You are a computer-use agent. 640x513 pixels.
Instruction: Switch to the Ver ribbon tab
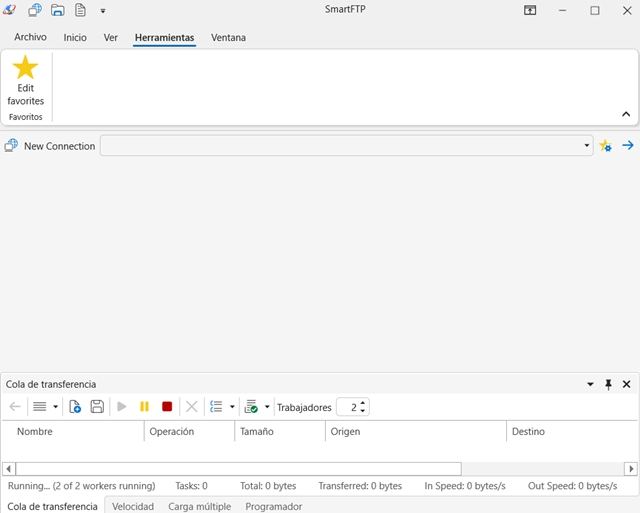pyautogui.click(x=111, y=38)
